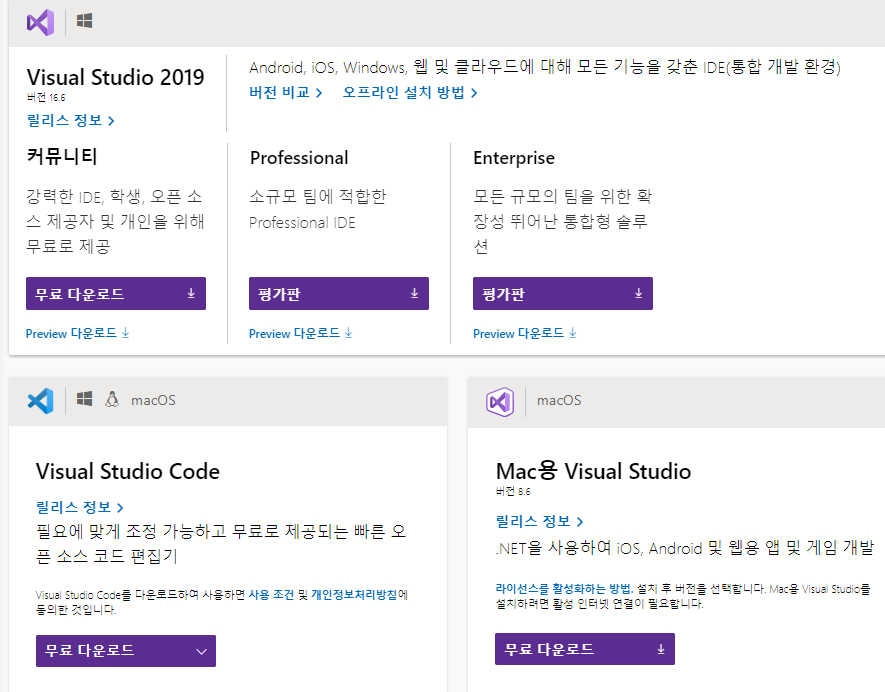The width and height of the screenshot is (885, 692).
Task: Click download arrow icon on Enterprise 평가판 button
Action: (638, 293)
